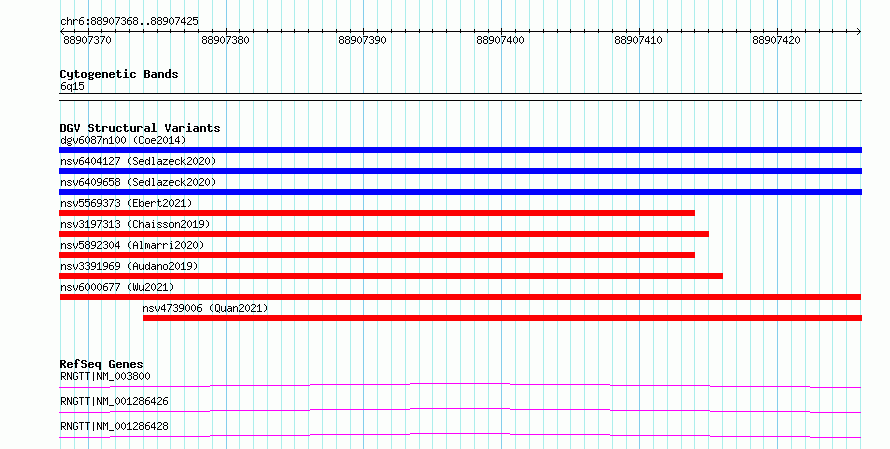Click the dgv6087n100 (Coe2014) variant label
Image resolution: width=890 pixels, height=449 pixels.
(123, 140)
